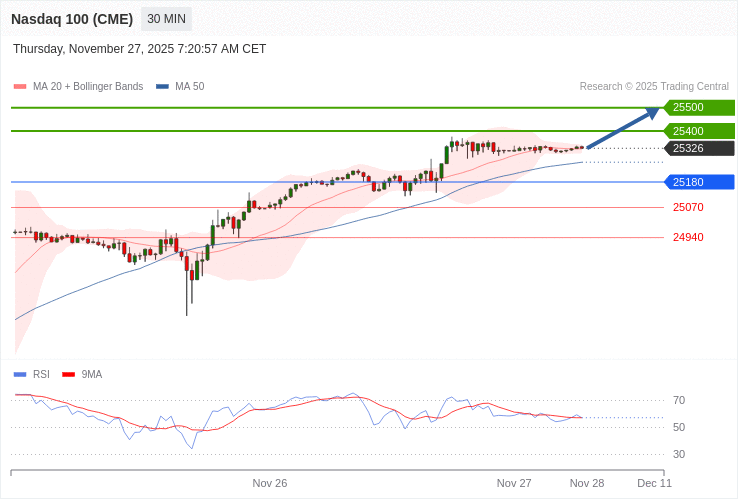
Task: Click the Thursday, November 27, 2025 timestamp
Action: [x=139, y=49]
